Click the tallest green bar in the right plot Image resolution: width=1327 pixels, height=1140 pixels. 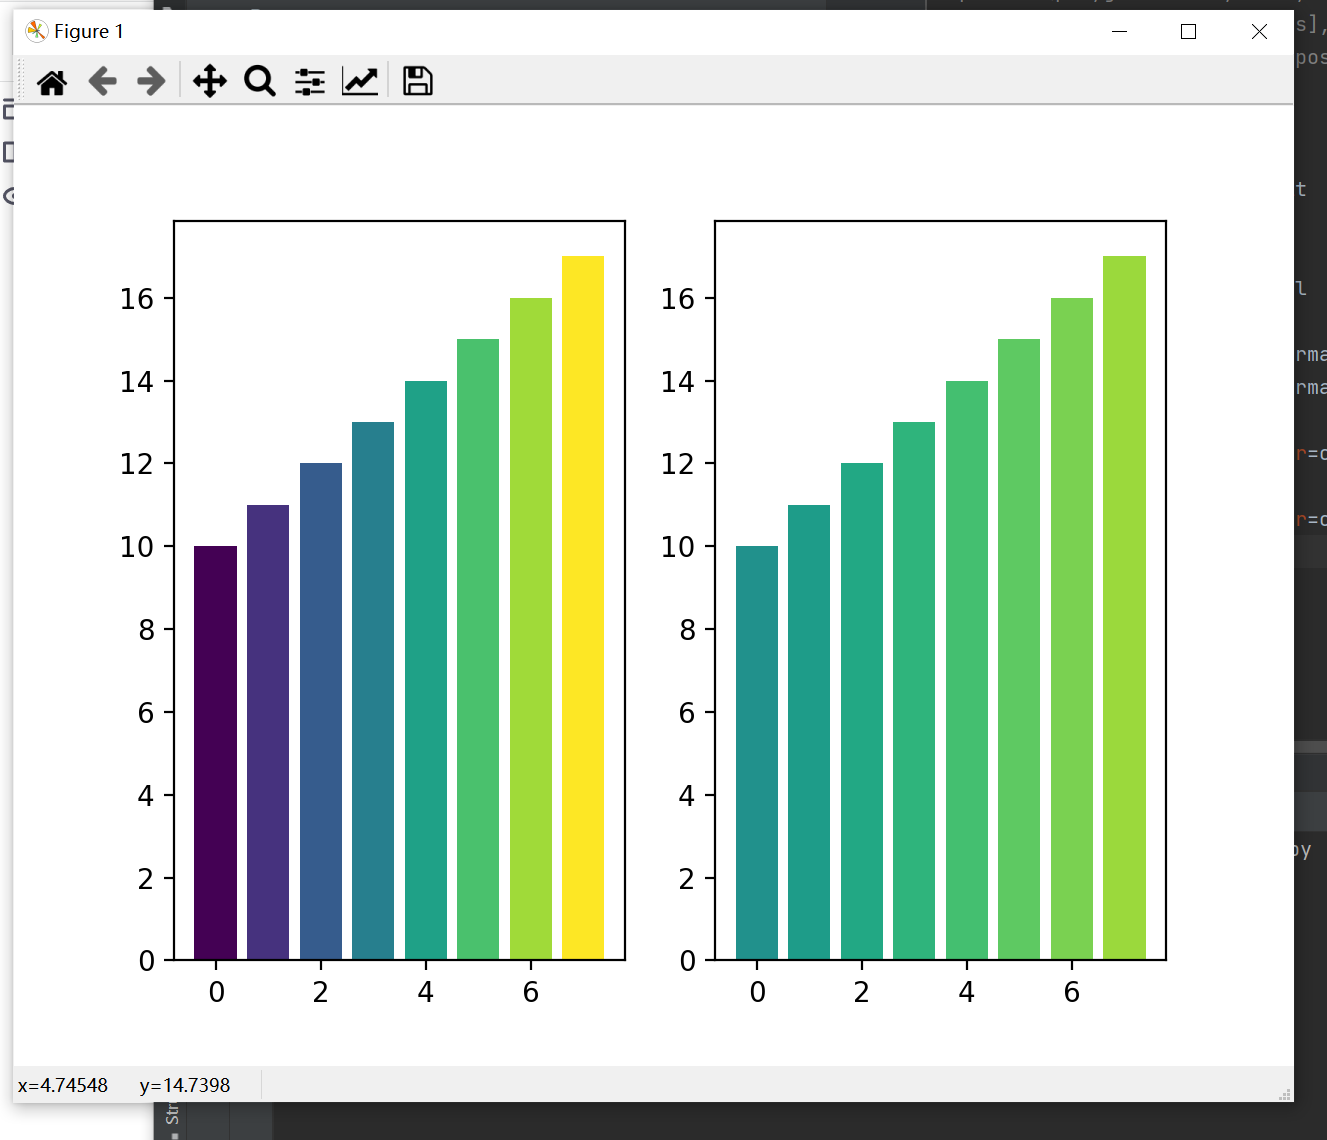pos(1124,600)
